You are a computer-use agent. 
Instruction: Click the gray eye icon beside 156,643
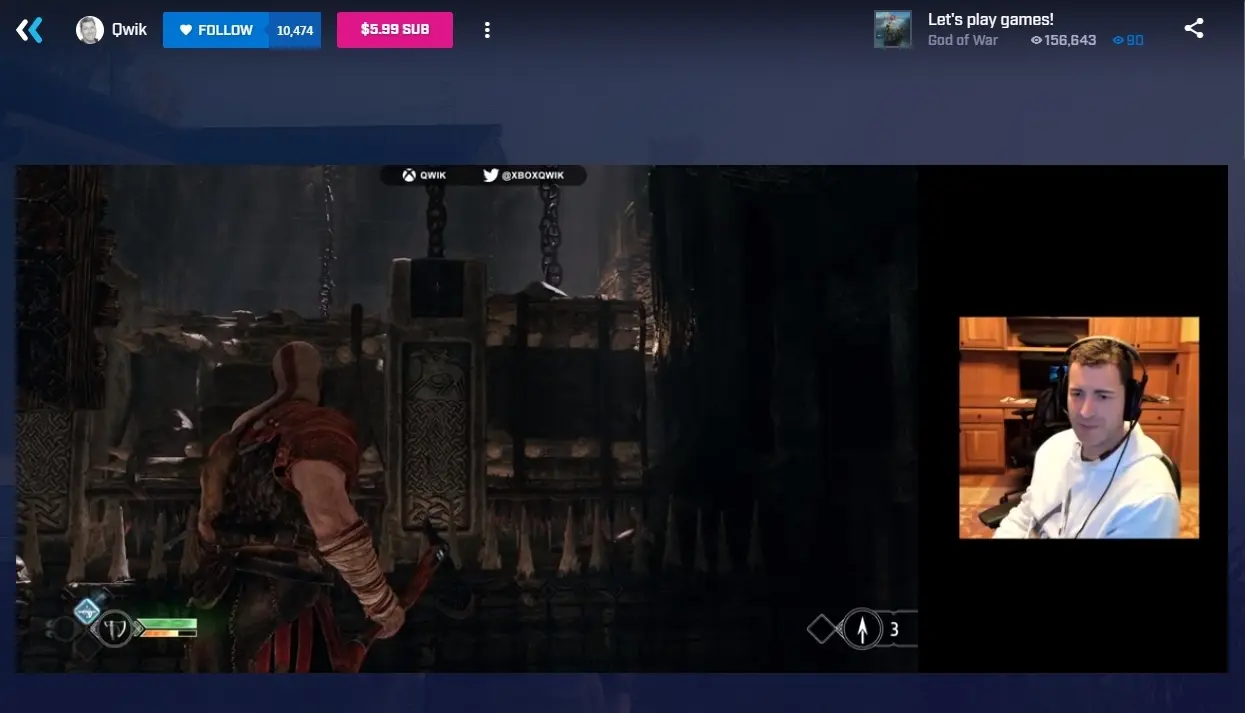pos(1036,41)
